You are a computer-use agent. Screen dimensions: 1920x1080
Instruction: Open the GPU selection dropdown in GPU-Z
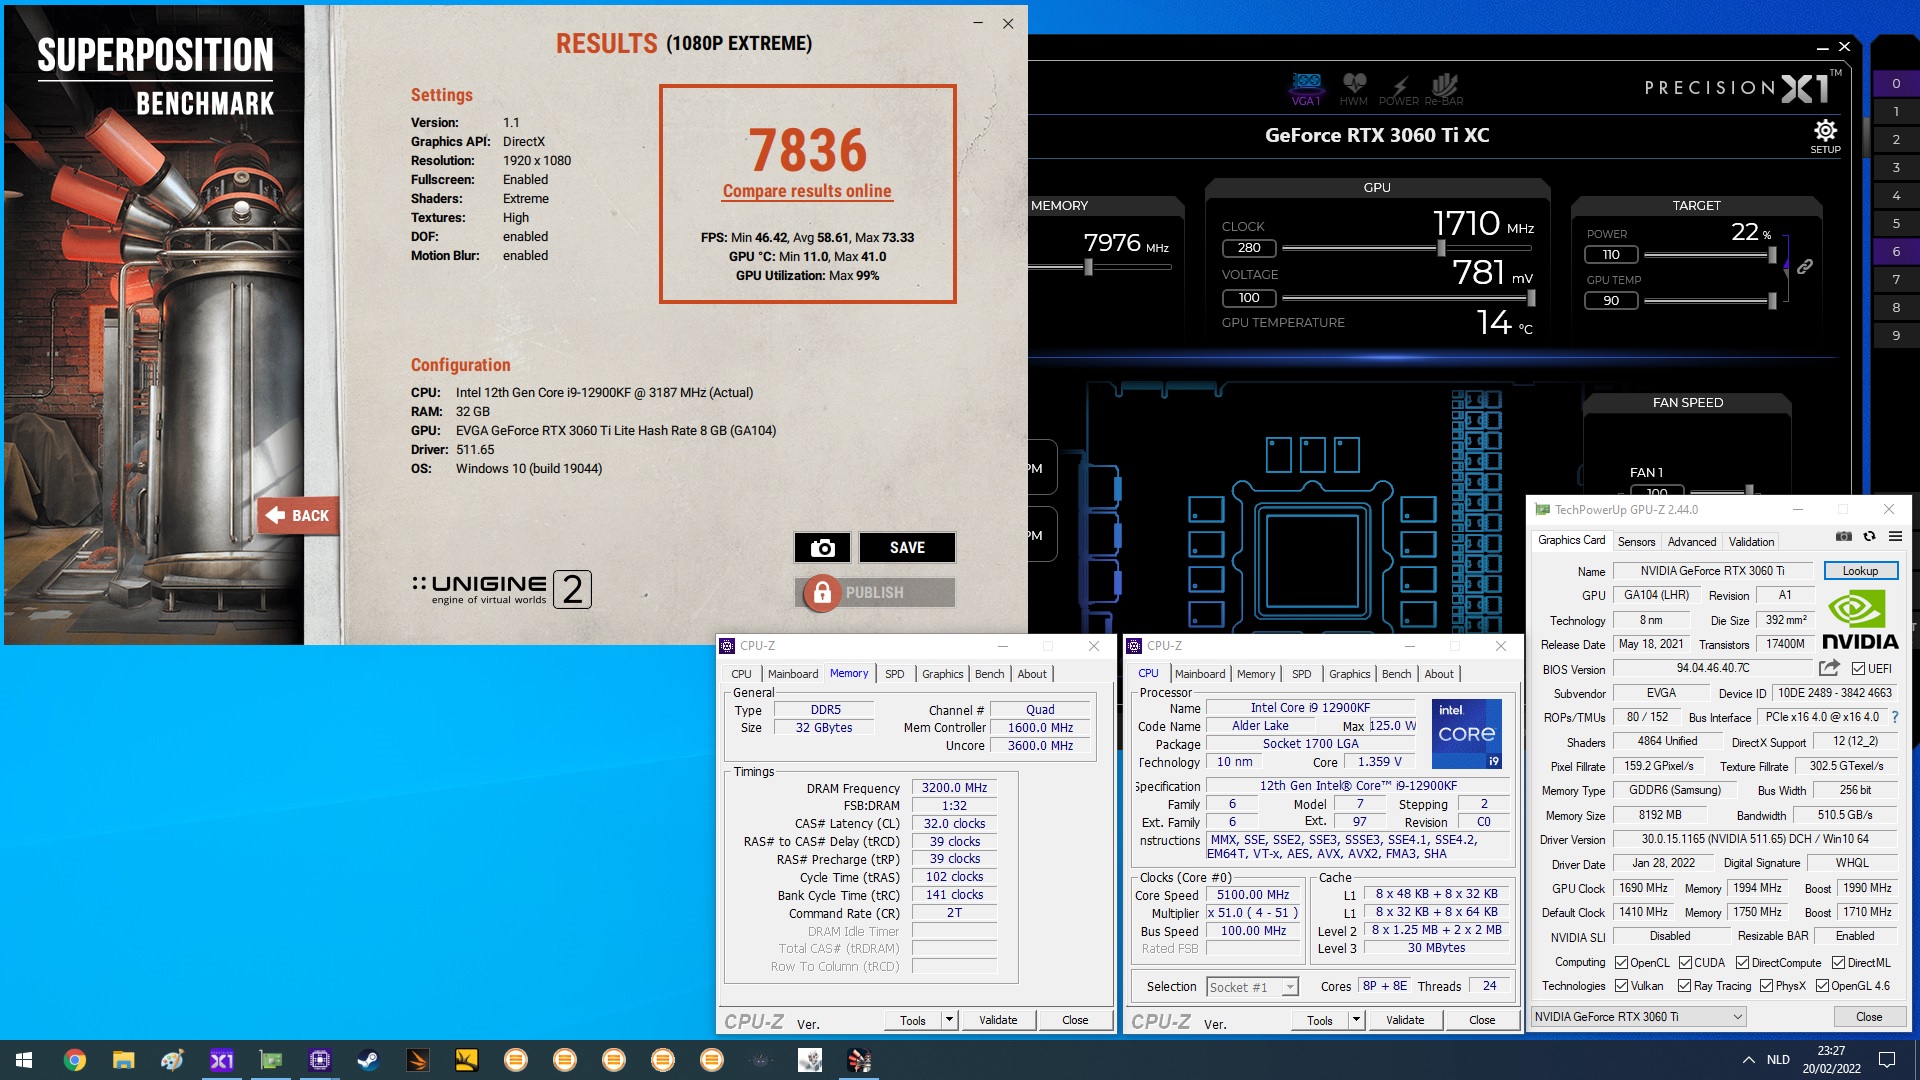1639,1017
